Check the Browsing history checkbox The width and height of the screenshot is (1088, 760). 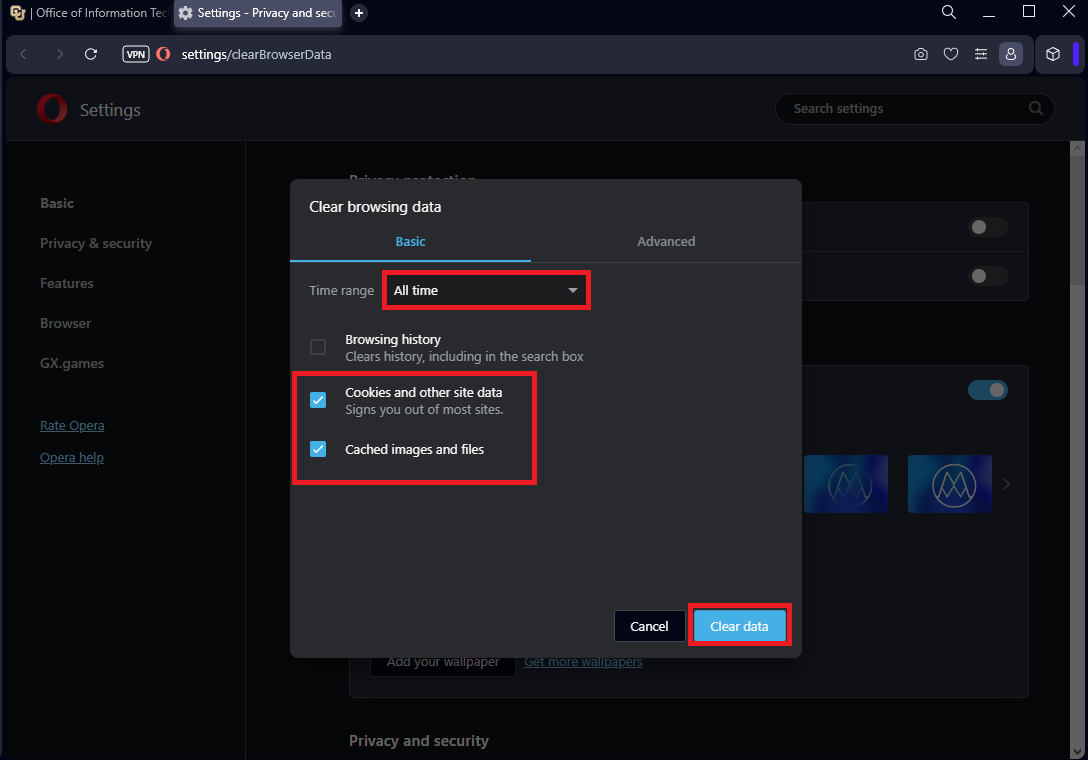(318, 347)
